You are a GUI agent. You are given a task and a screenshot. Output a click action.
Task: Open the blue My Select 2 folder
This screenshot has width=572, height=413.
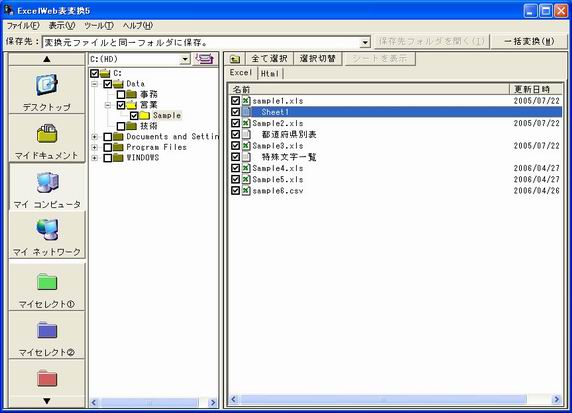point(47,330)
